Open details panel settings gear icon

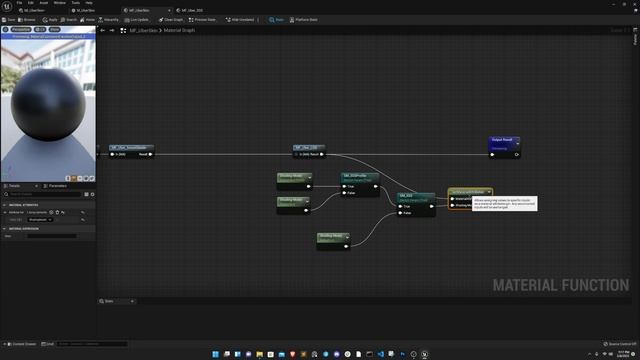(x=93, y=194)
